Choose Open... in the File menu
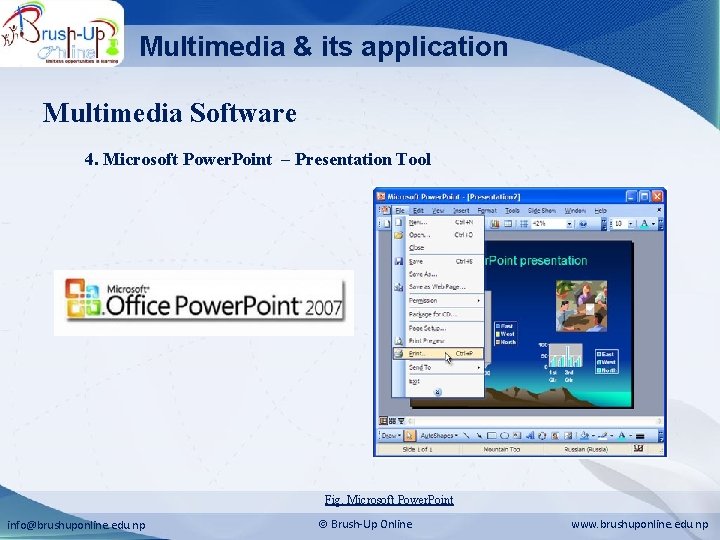This screenshot has height=540, width=720. click(438, 235)
